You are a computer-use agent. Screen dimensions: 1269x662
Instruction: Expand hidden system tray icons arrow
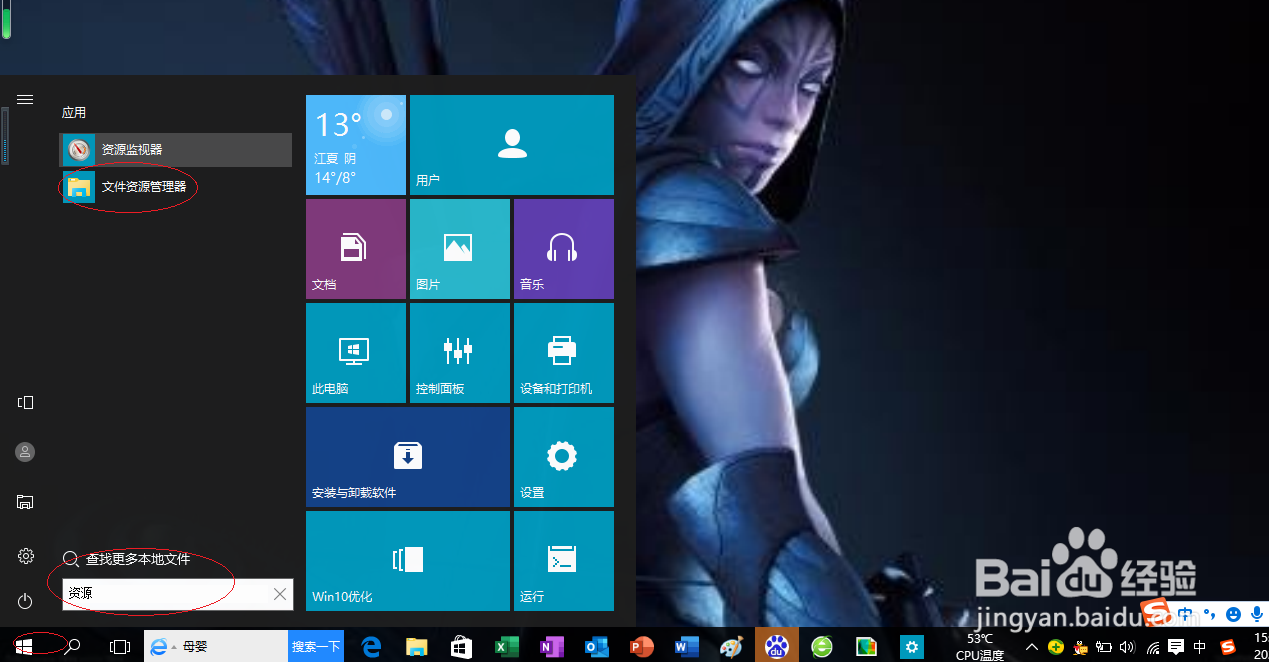[1032, 647]
